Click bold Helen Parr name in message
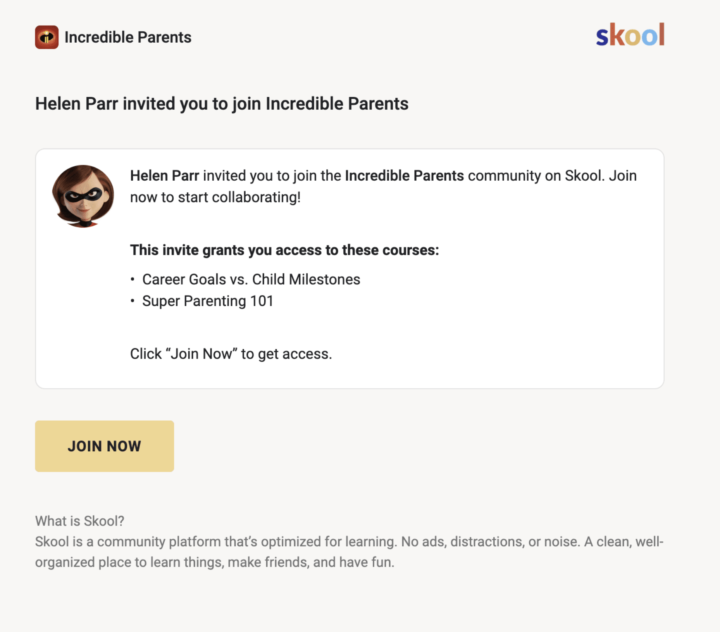Viewport: 720px width, 632px height. pos(164,175)
